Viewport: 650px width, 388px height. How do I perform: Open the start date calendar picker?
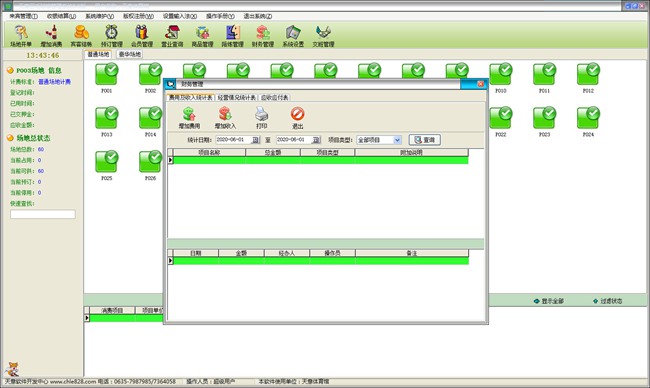click(x=256, y=140)
